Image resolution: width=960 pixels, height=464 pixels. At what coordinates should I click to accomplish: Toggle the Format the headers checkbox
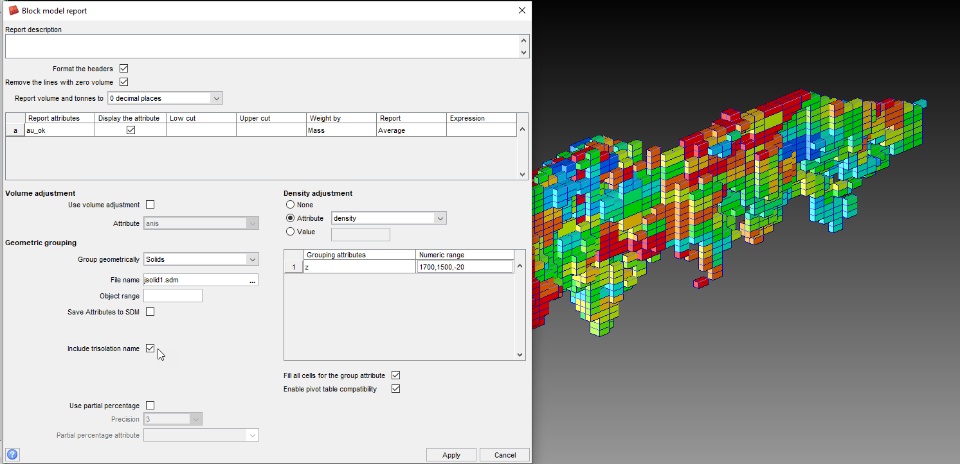click(124, 69)
